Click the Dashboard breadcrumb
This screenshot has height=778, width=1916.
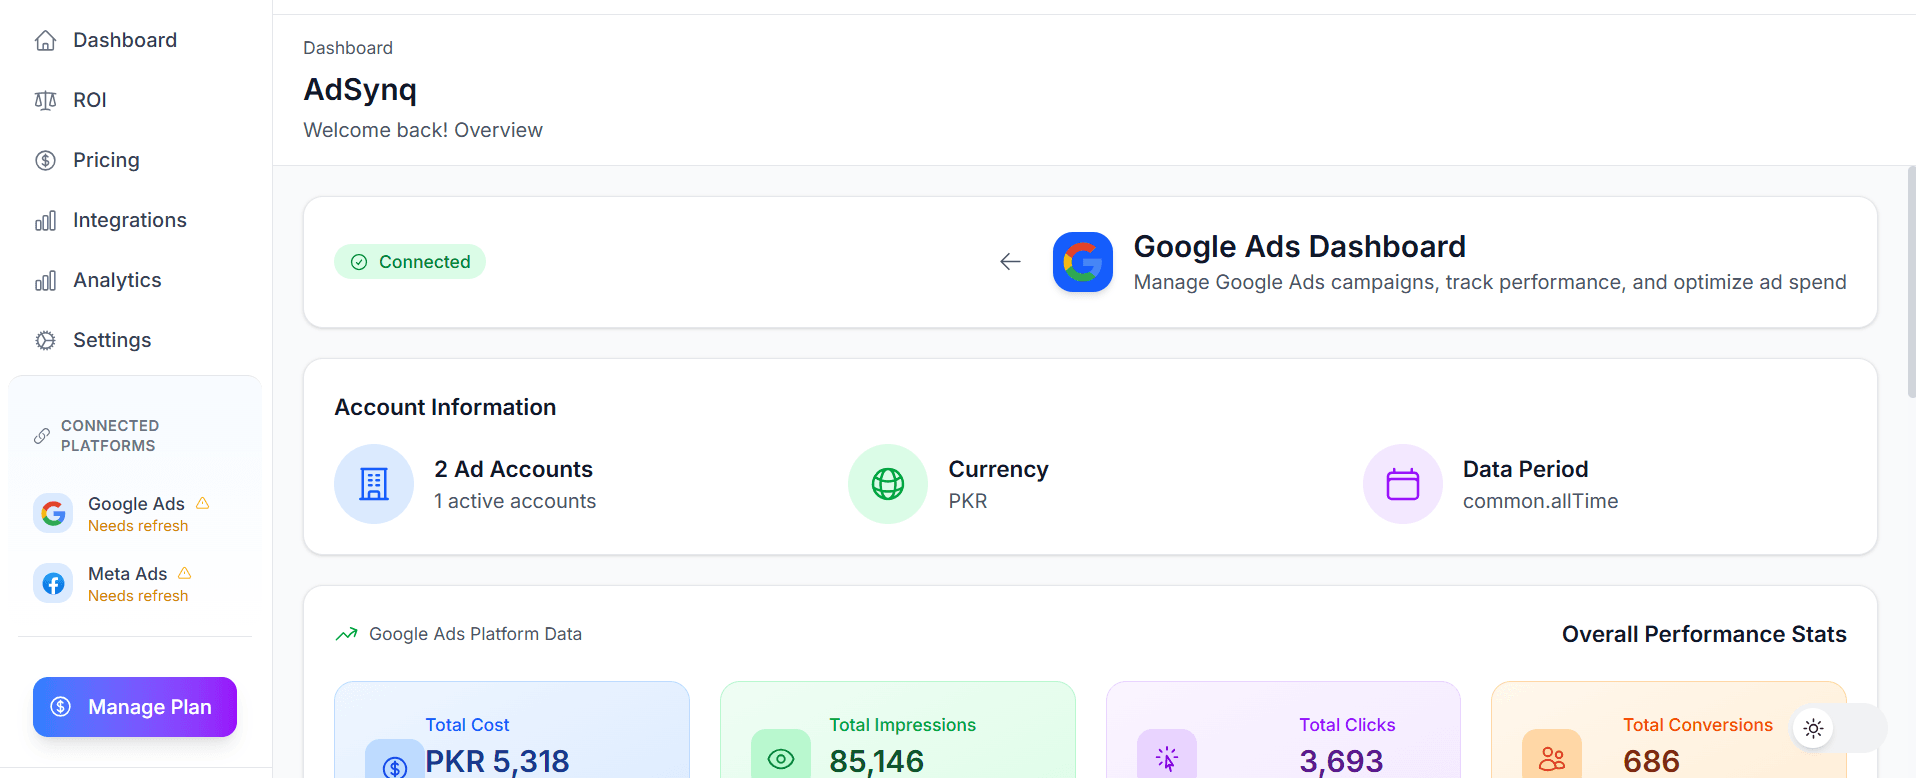pyautogui.click(x=348, y=48)
